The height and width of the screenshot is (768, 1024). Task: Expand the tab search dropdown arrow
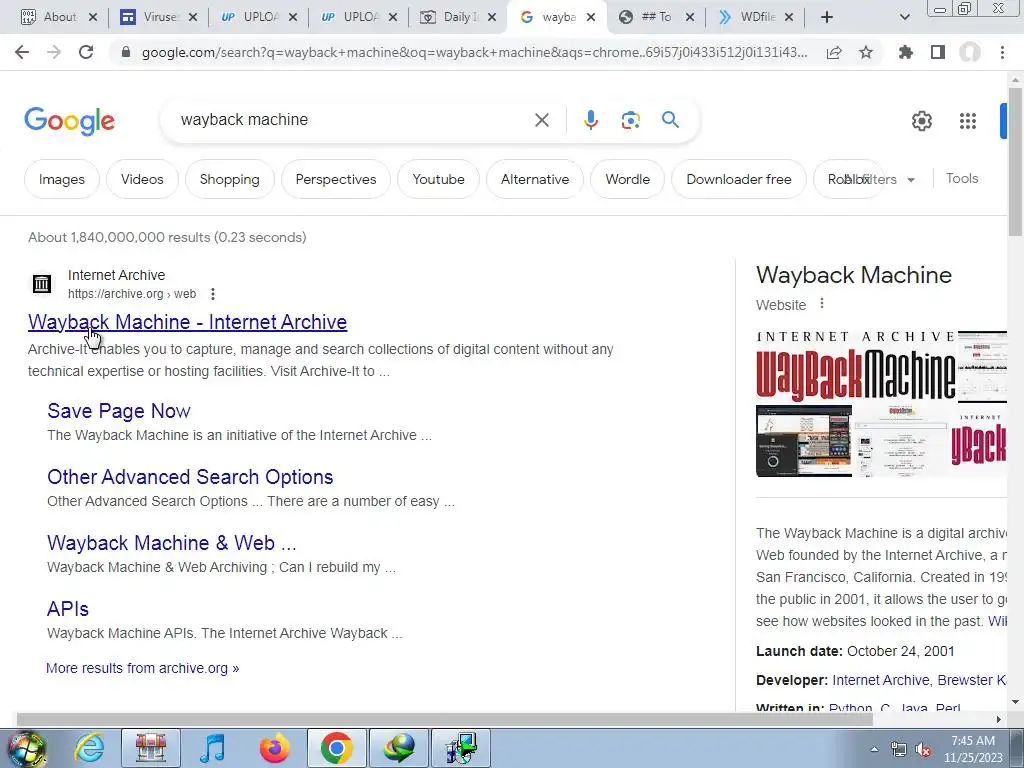tap(904, 17)
